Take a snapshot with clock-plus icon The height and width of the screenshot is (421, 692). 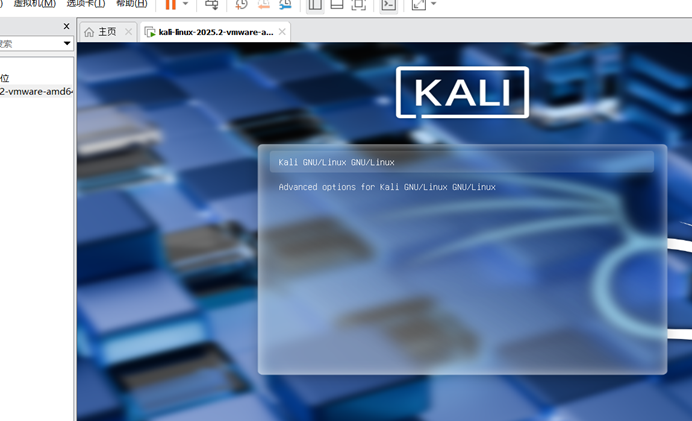241,4
